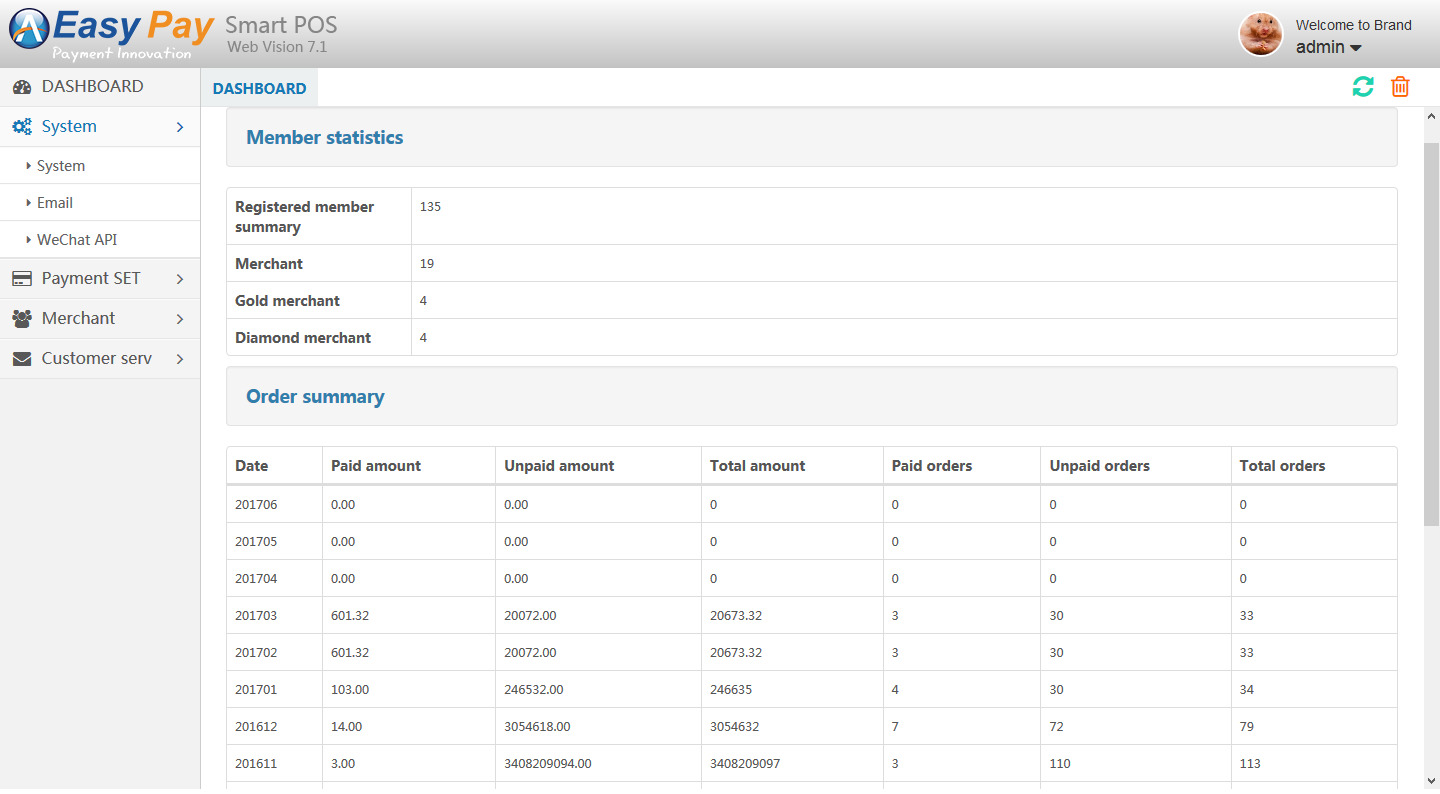
Task: Click the green refresh icon
Action: 1362,87
